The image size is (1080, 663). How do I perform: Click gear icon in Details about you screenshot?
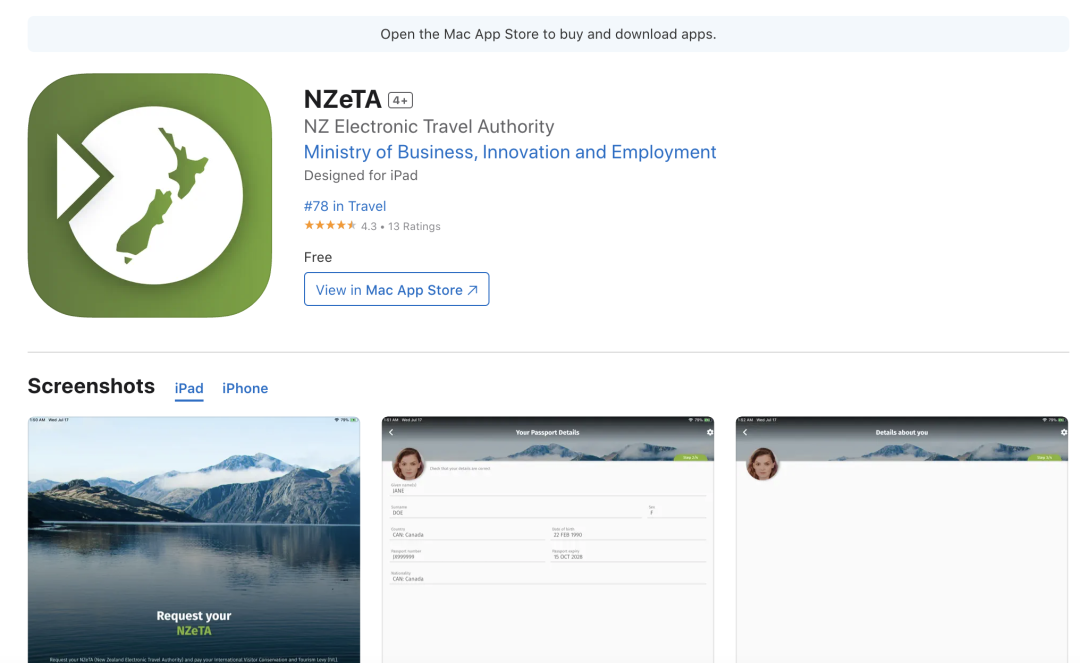pos(1063,433)
